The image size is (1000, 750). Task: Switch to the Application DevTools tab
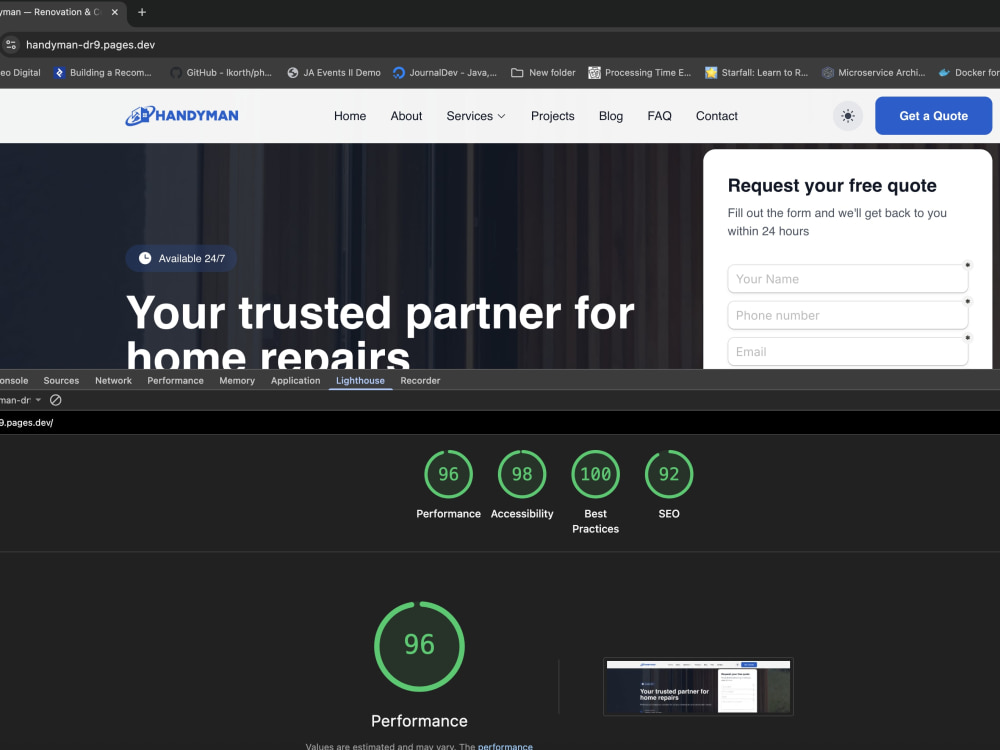[x=295, y=380]
